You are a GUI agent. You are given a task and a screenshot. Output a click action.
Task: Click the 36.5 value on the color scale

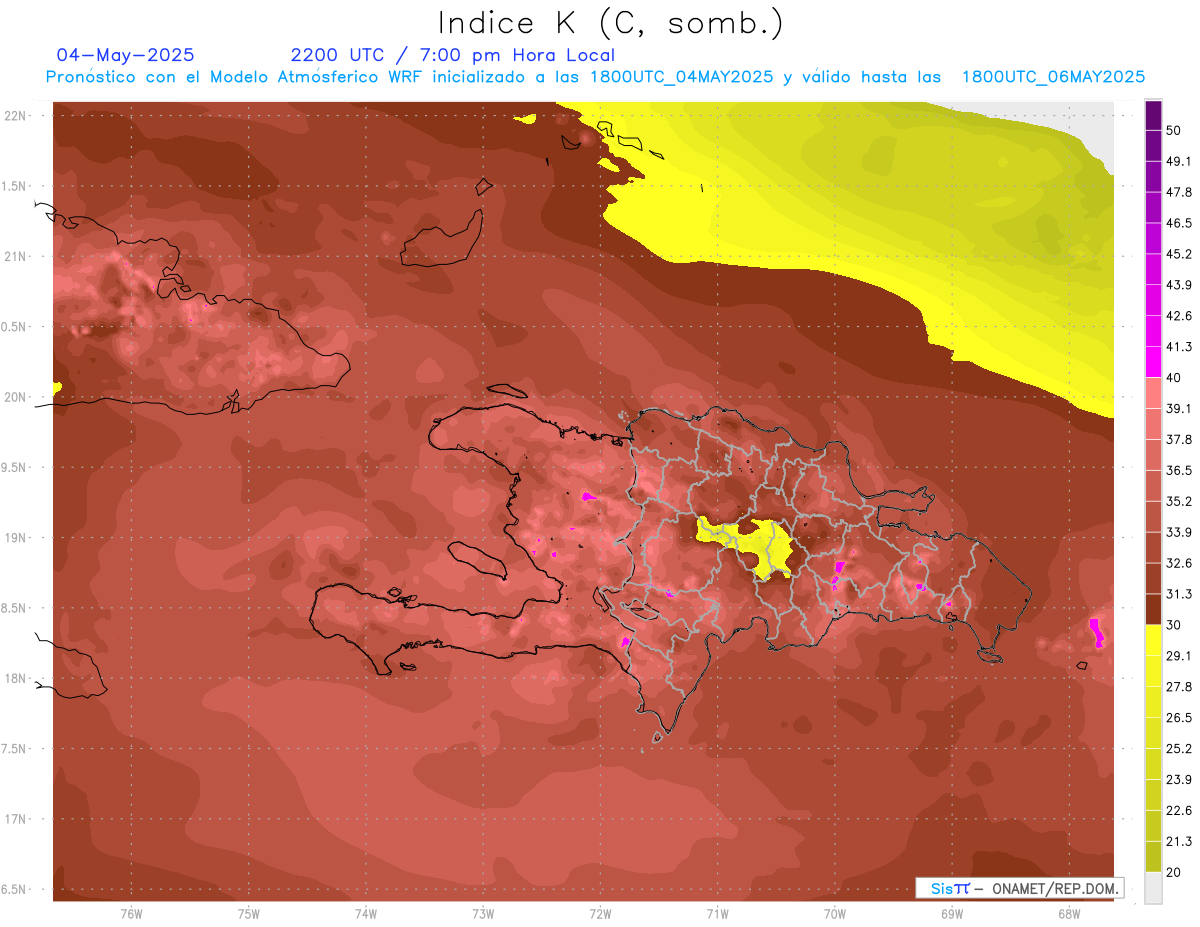[1179, 470]
